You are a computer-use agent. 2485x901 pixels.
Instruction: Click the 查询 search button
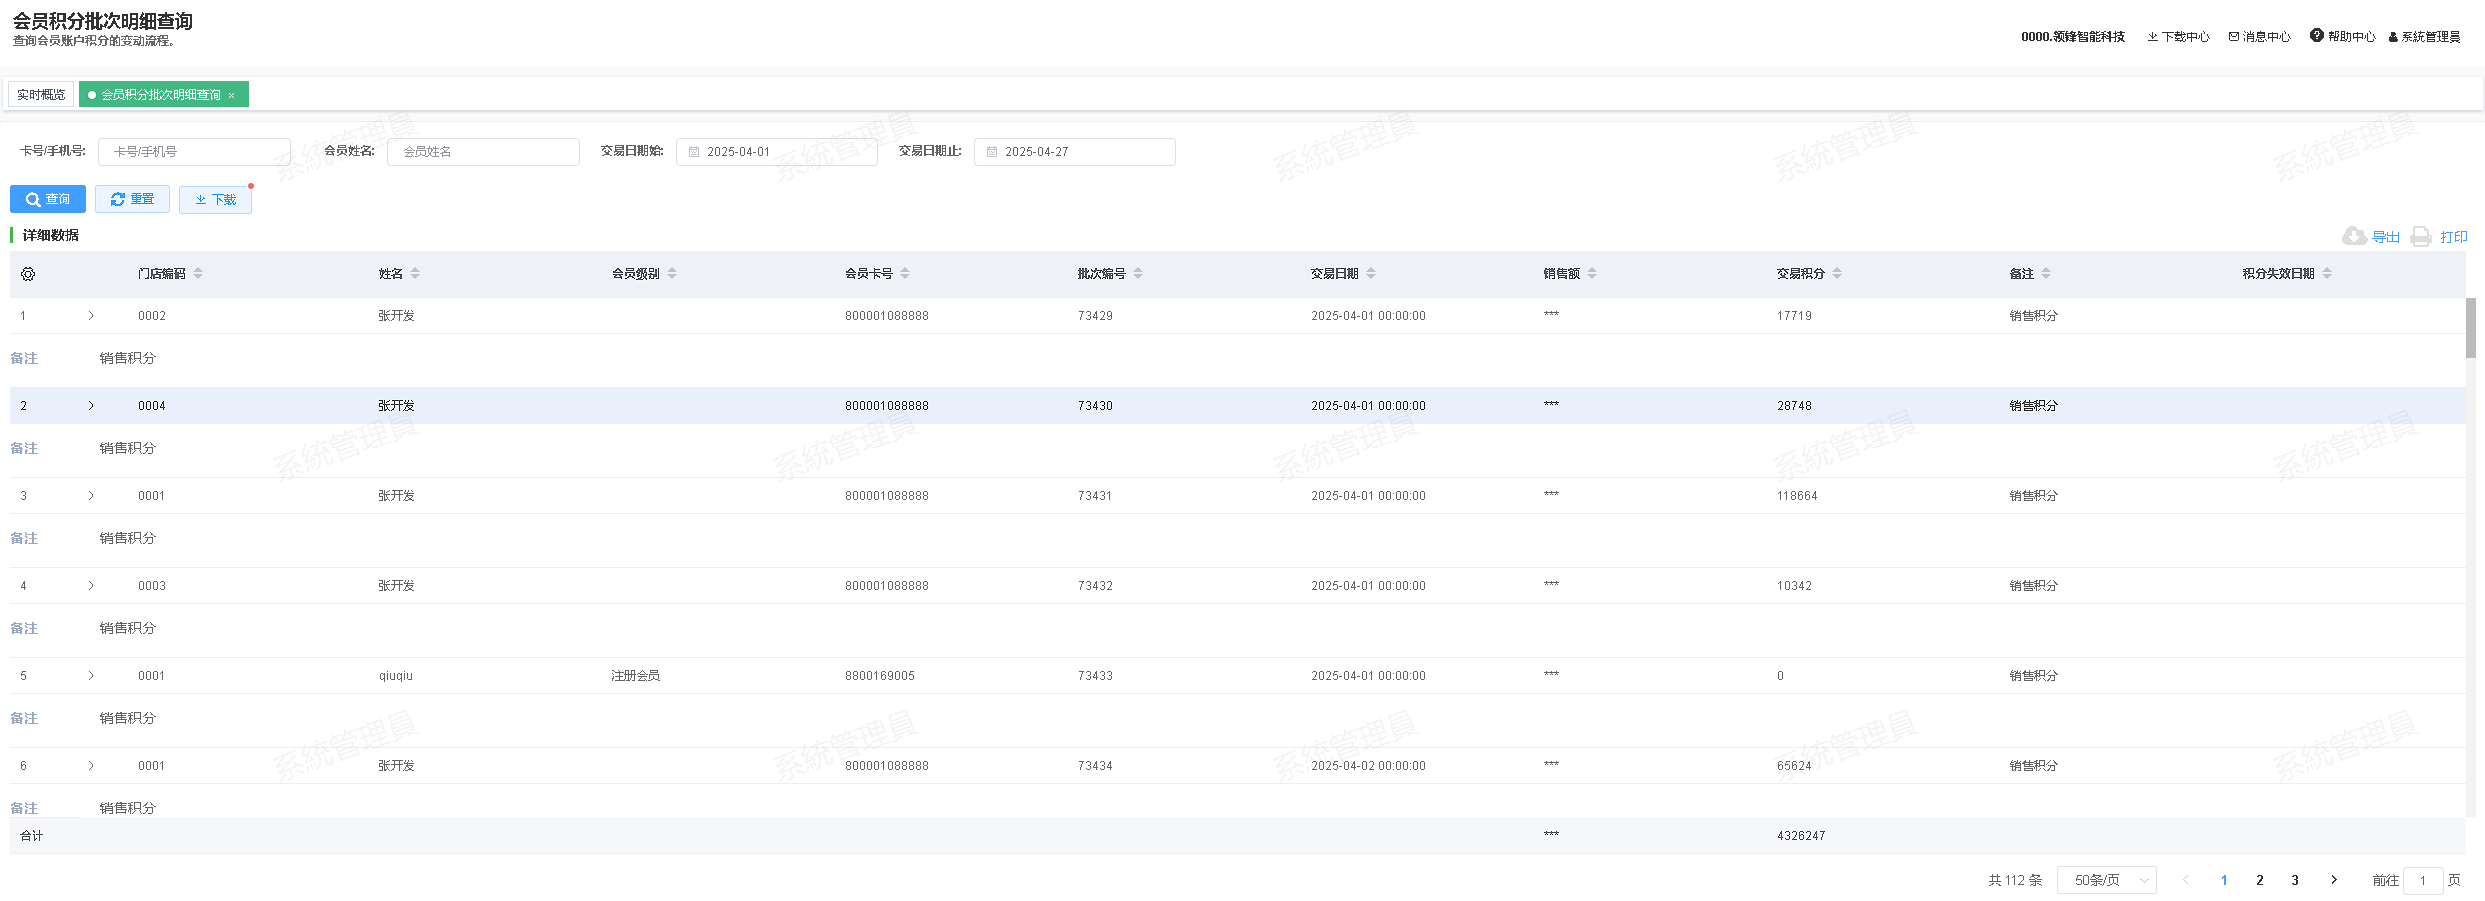tap(48, 199)
